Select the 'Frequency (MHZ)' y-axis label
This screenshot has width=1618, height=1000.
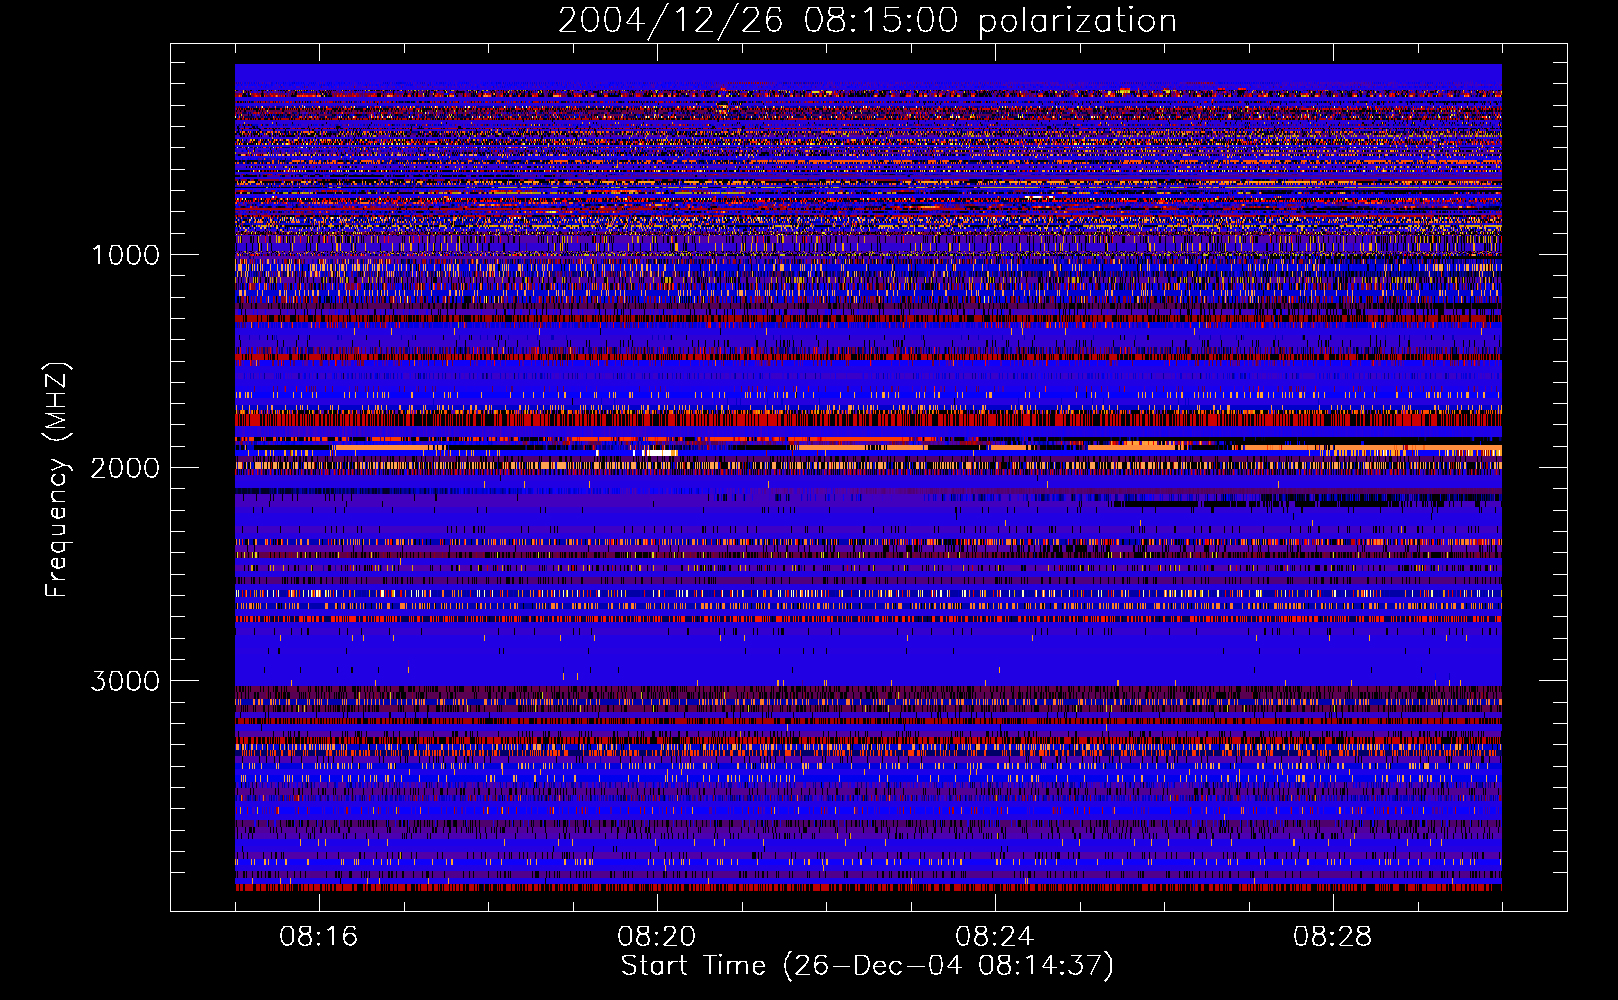56,480
